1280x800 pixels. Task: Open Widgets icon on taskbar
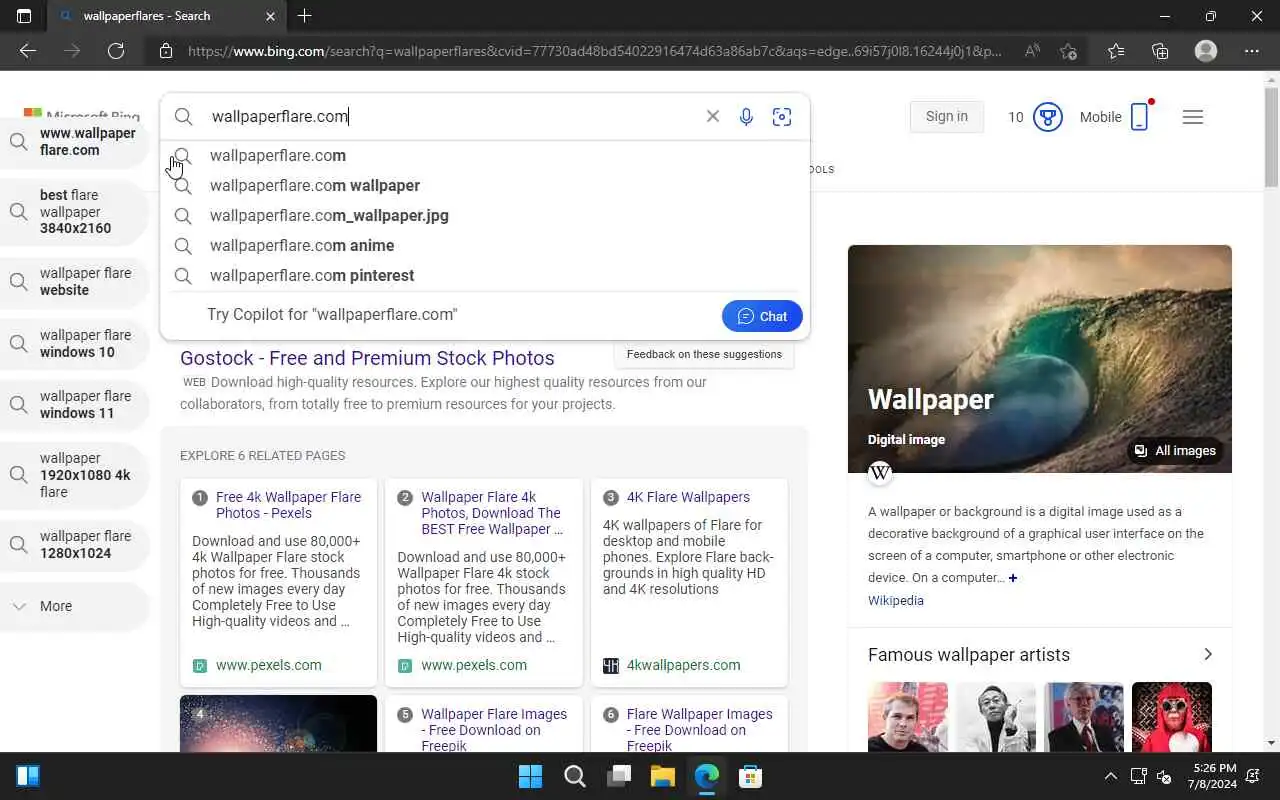point(28,776)
